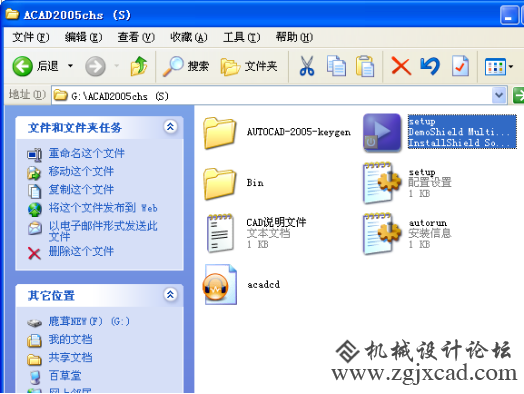Open the 查看(V) menu
Viewport: 524px width, 394px height.
[x=136, y=37]
